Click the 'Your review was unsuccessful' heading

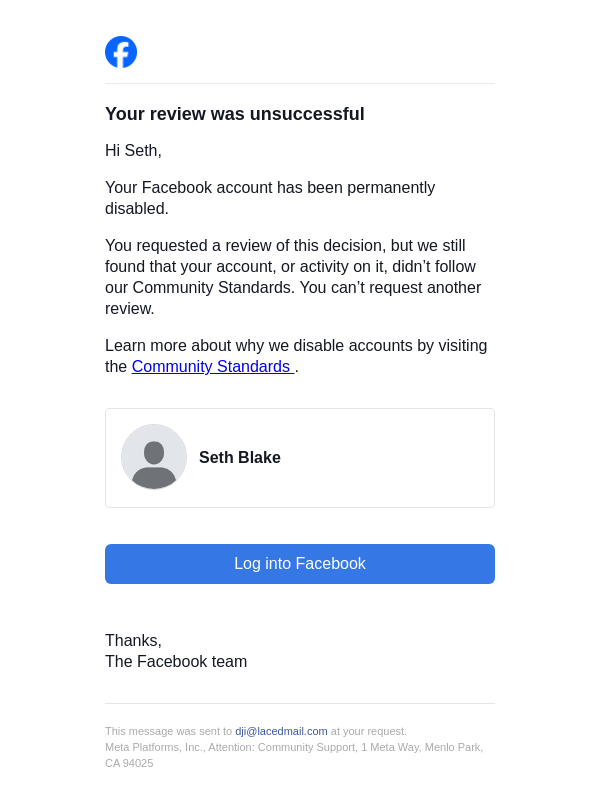(x=235, y=114)
